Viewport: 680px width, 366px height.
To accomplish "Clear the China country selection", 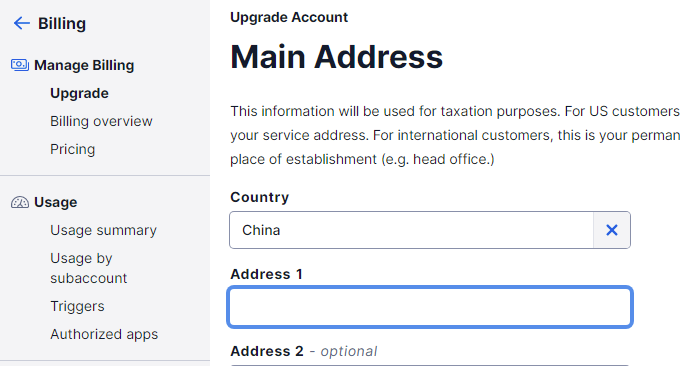I will pos(611,230).
